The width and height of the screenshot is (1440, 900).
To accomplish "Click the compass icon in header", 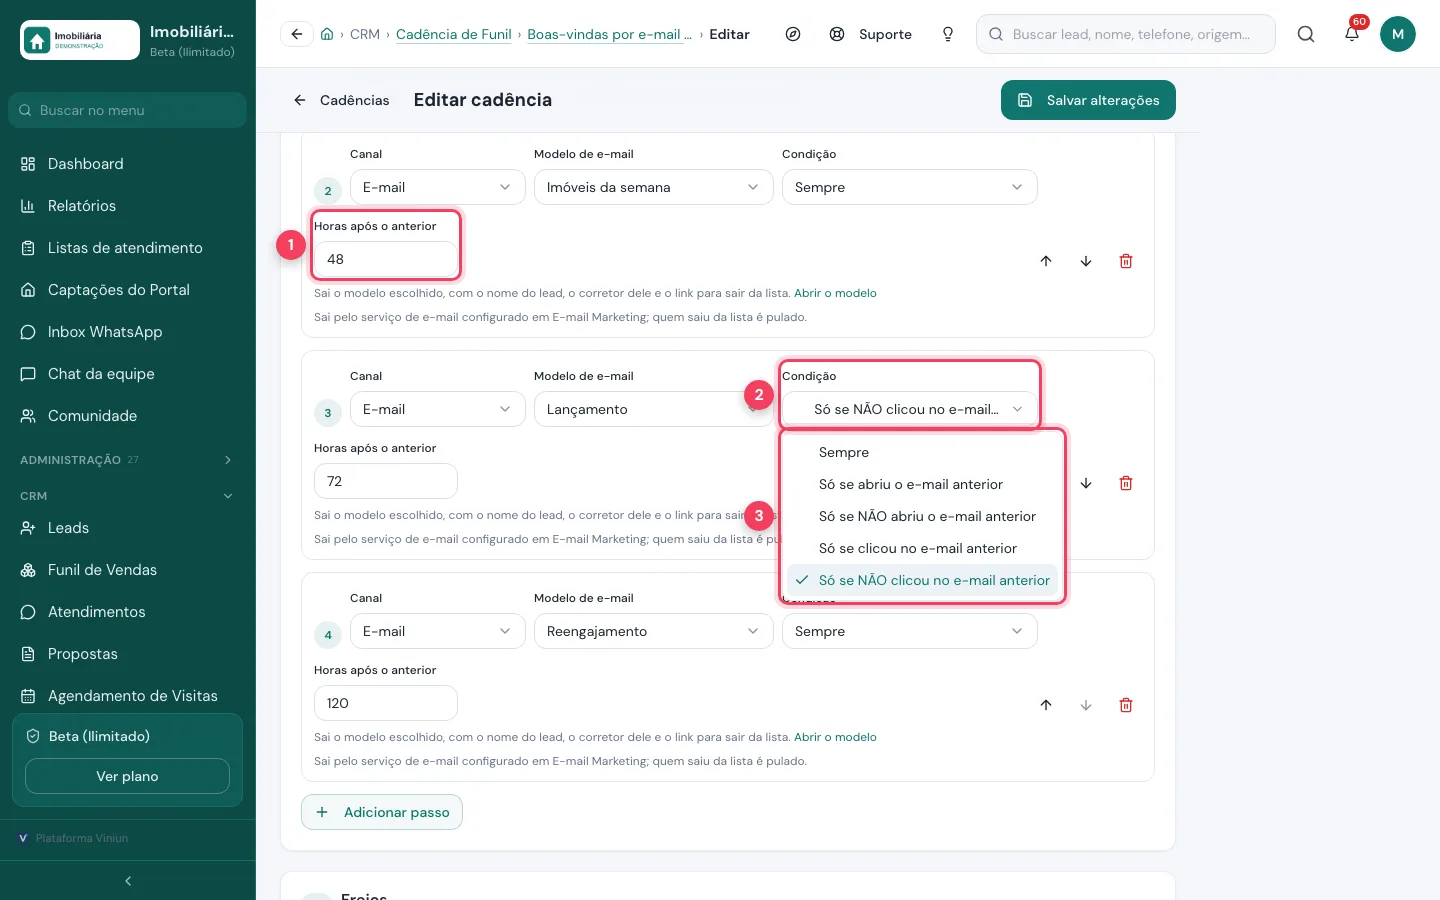I will pyautogui.click(x=793, y=34).
